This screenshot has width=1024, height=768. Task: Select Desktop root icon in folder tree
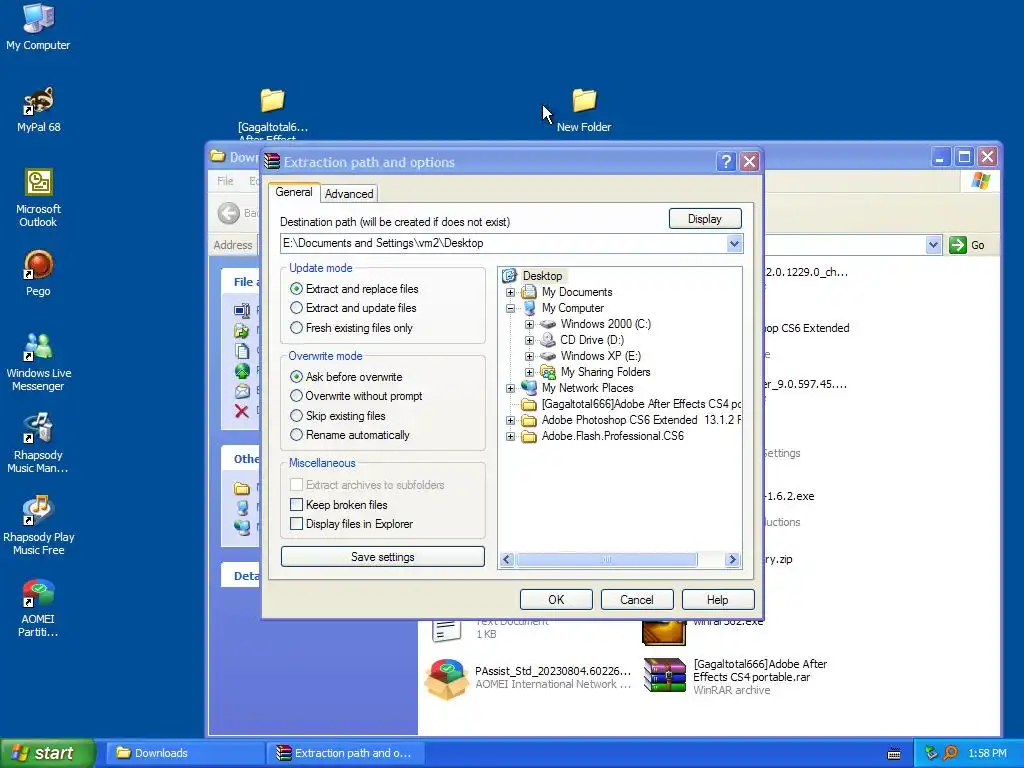pyautogui.click(x=509, y=276)
